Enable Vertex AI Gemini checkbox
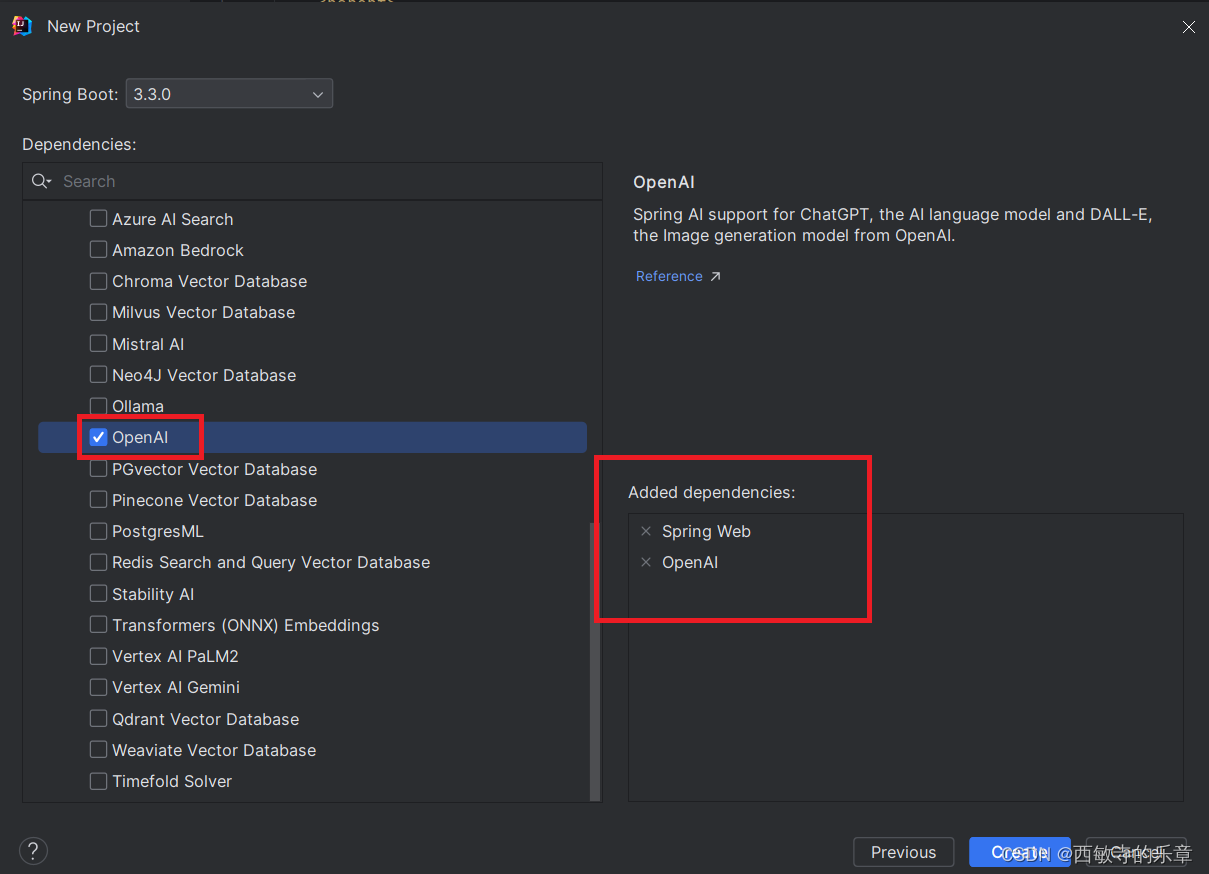1209x874 pixels. point(98,687)
